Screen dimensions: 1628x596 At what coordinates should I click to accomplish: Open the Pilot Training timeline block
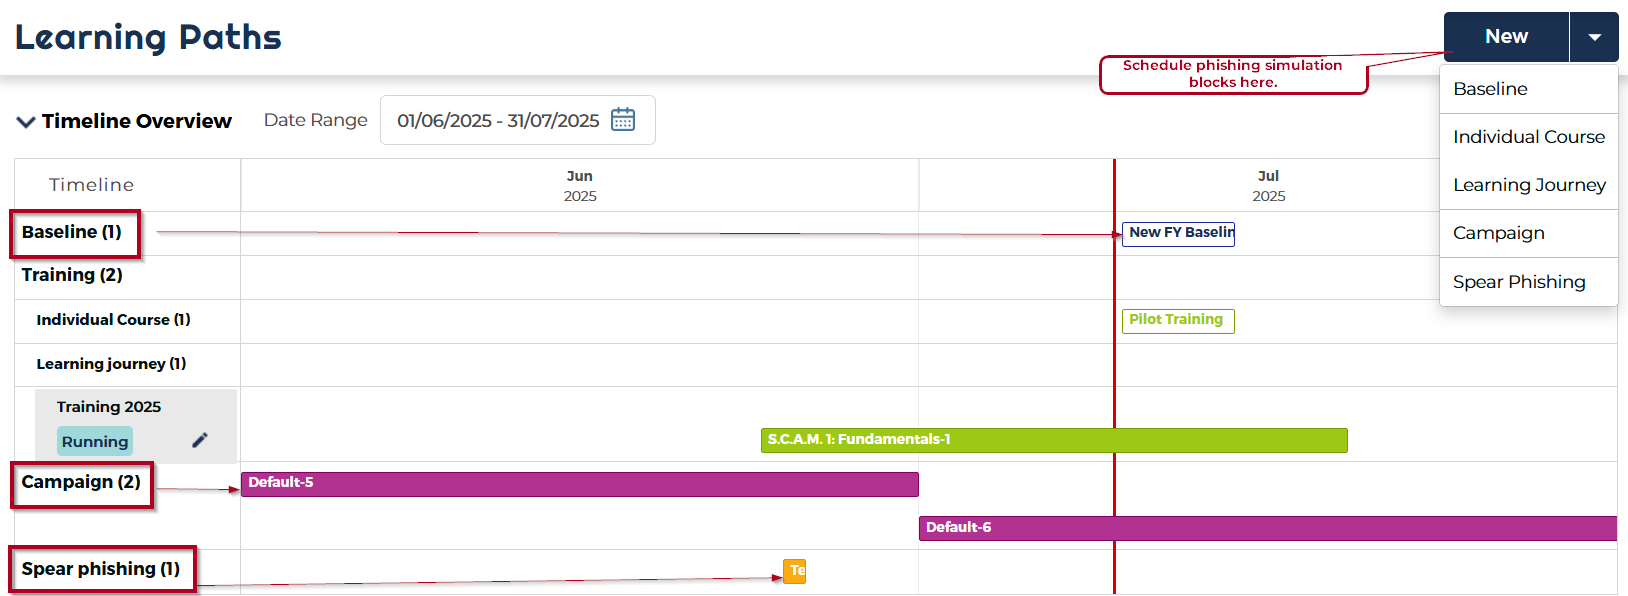(1177, 320)
